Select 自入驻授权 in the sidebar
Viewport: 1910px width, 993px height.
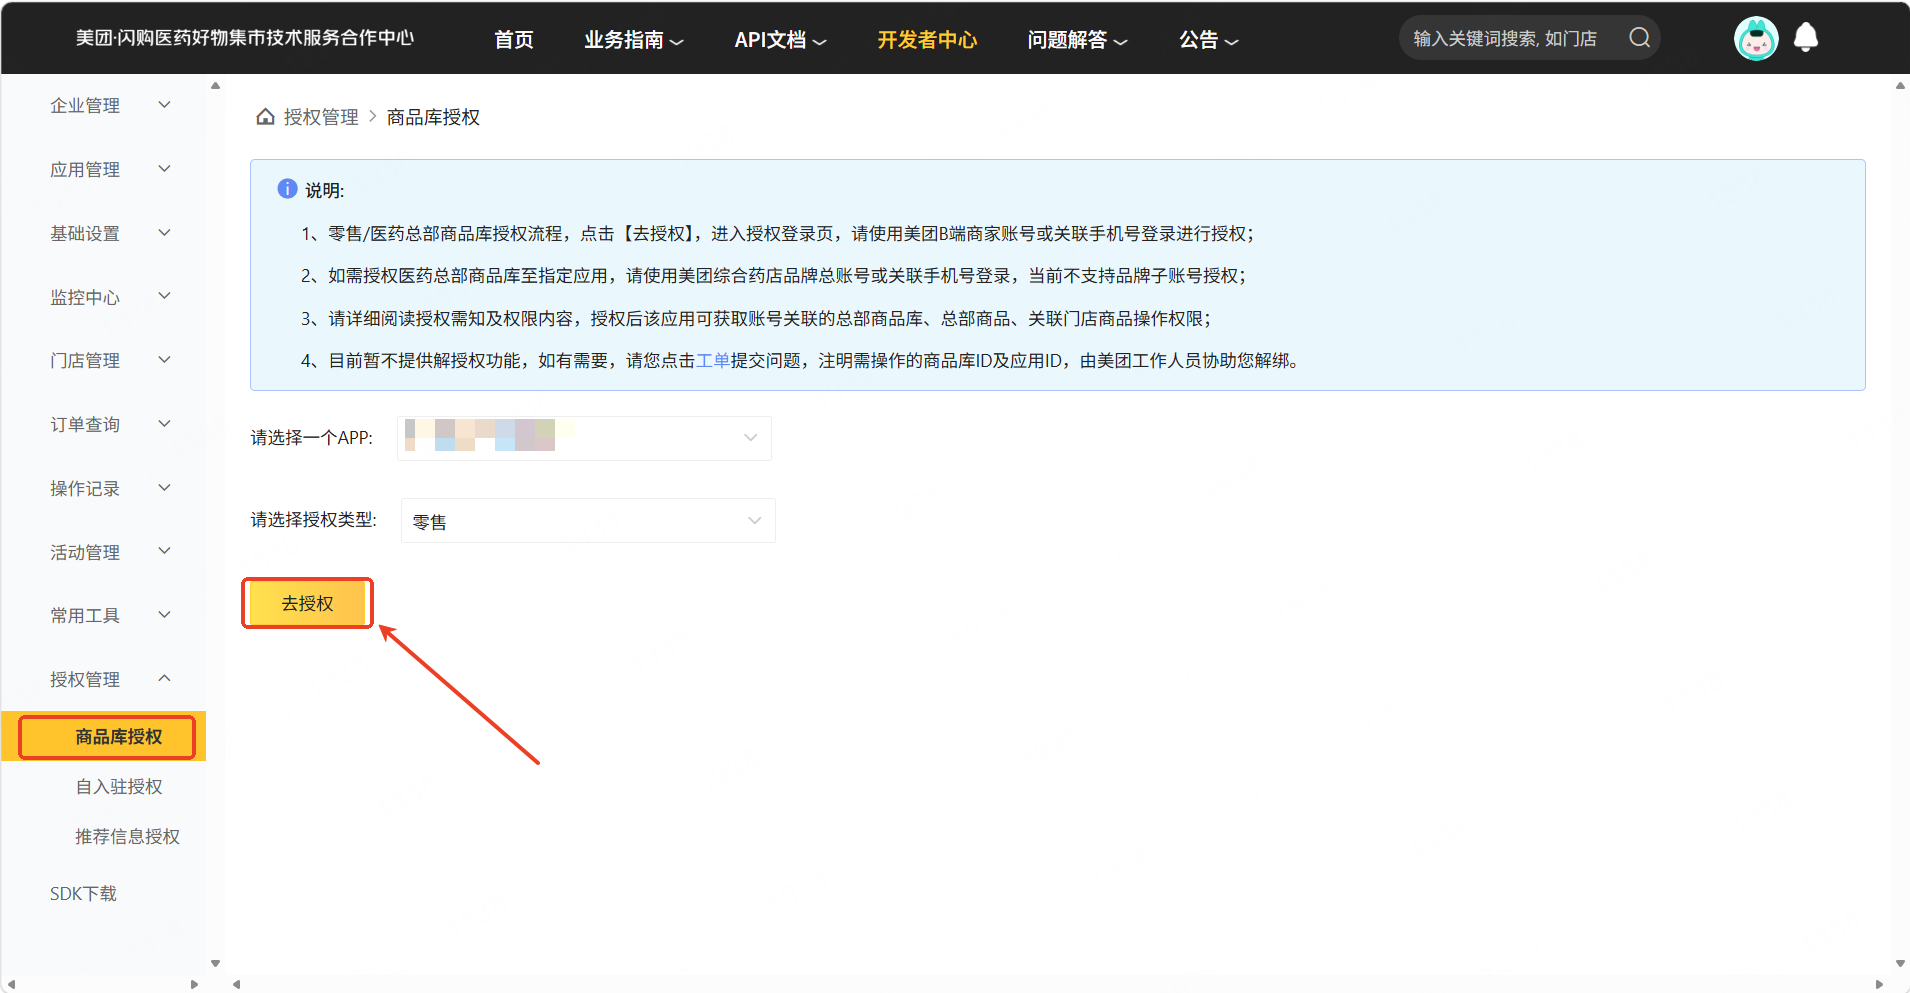tap(119, 787)
